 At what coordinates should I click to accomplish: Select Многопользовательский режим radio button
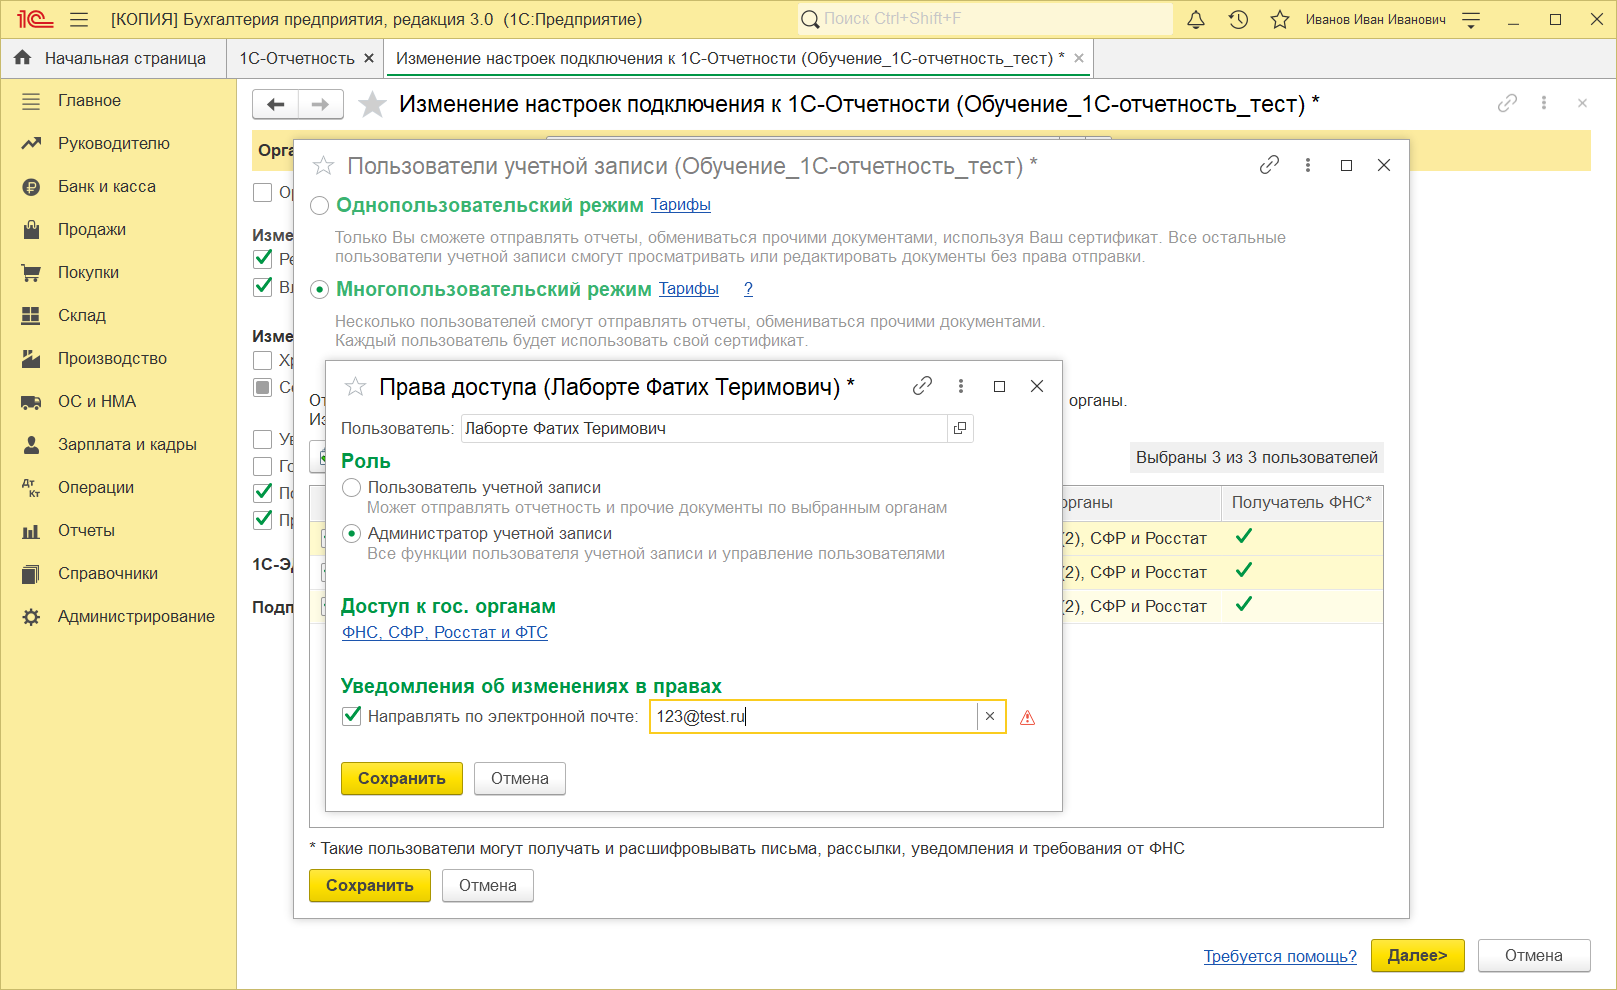click(320, 290)
